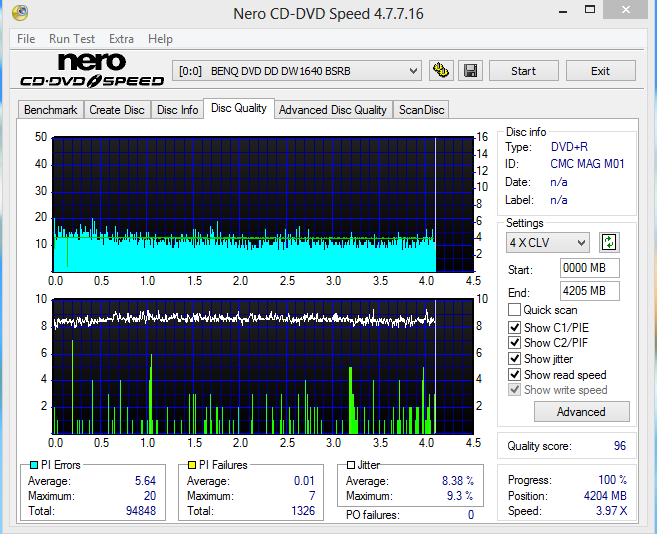Screen dimensions: 657x534
Task: Open the Run Test menu
Action: (72, 39)
